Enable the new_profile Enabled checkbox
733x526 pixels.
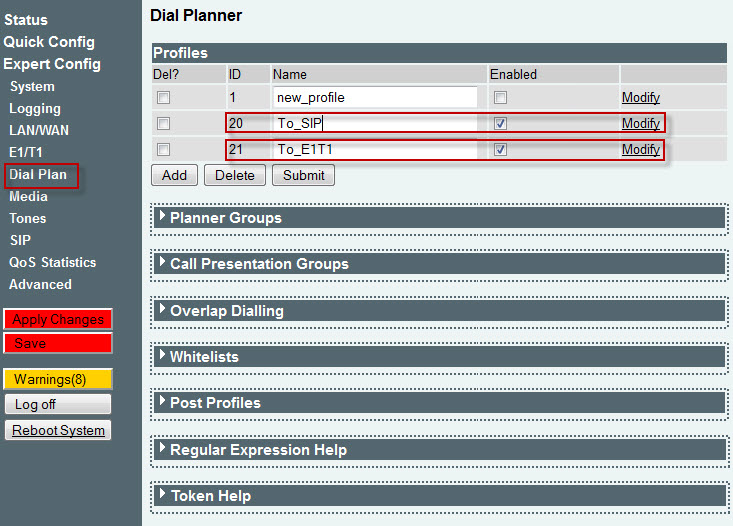click(500, 98)
